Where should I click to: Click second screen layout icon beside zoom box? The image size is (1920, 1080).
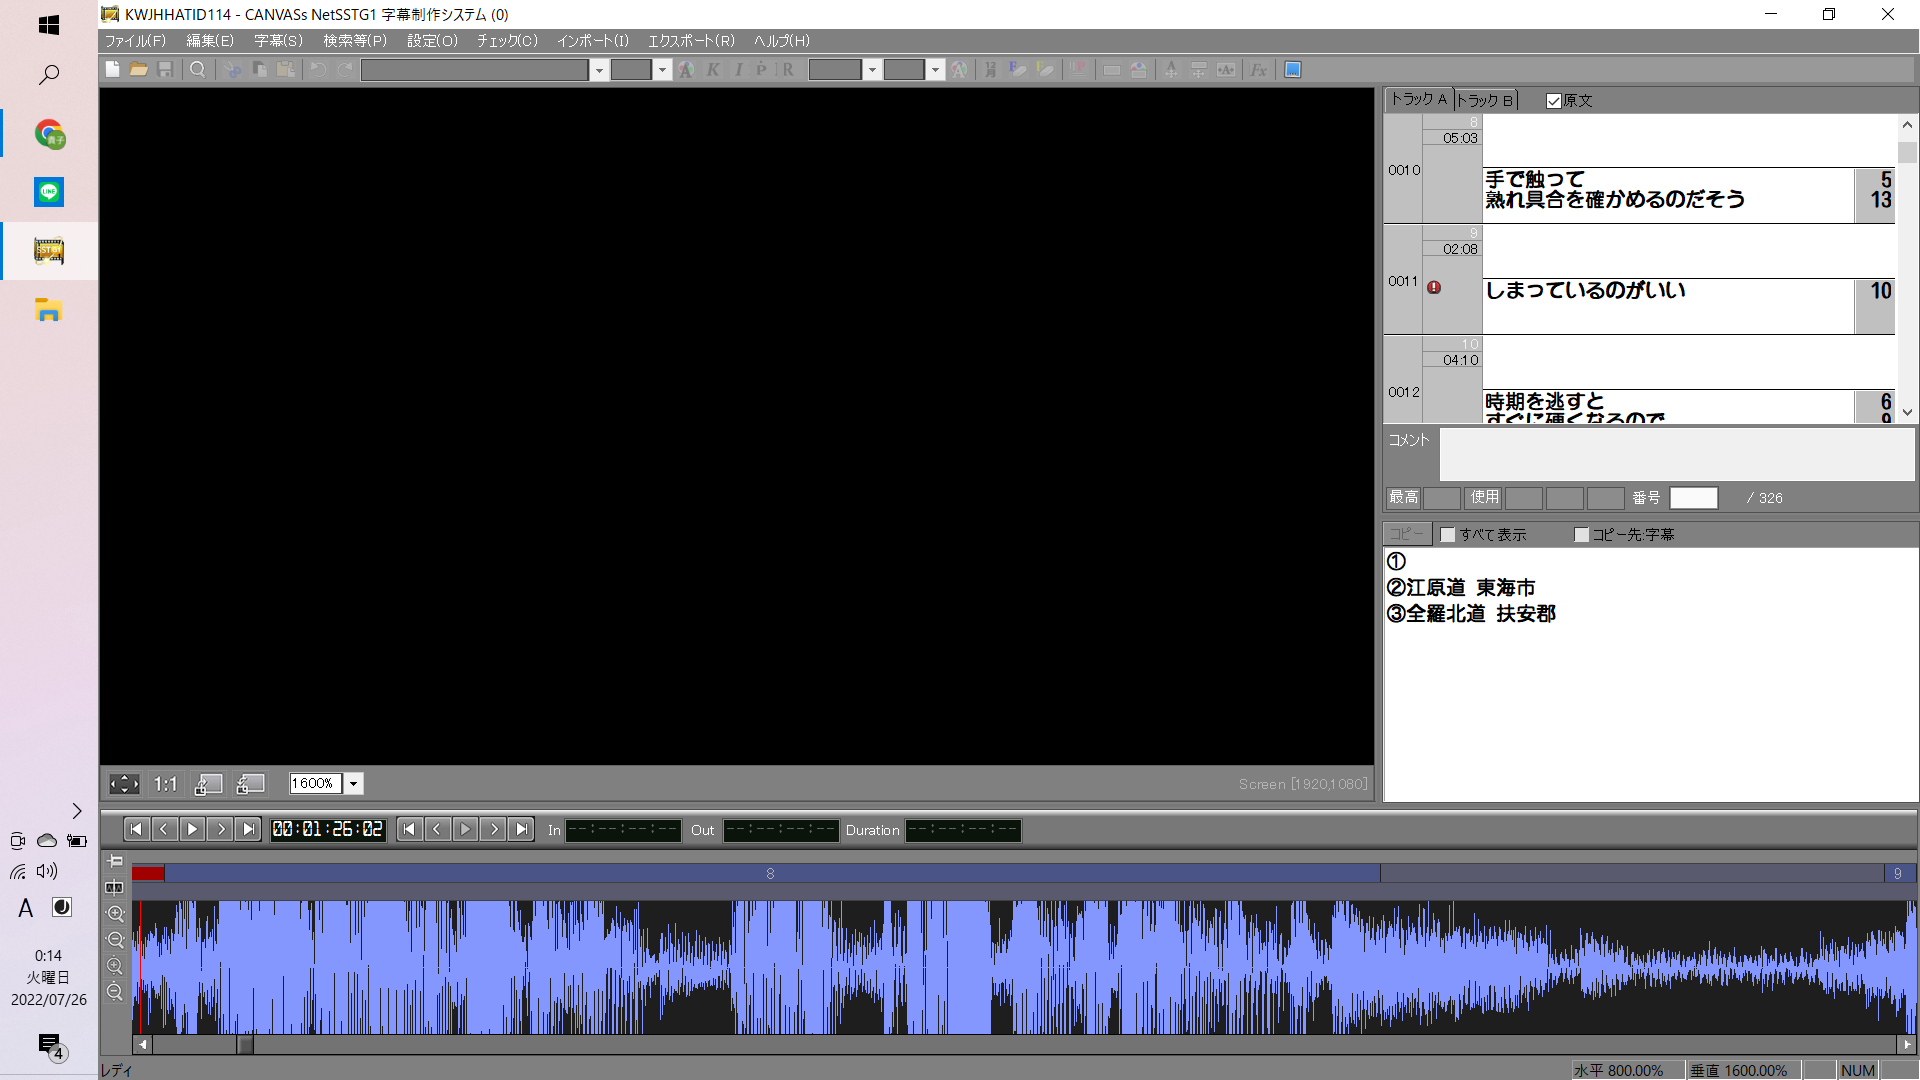(x=250, y=784)
